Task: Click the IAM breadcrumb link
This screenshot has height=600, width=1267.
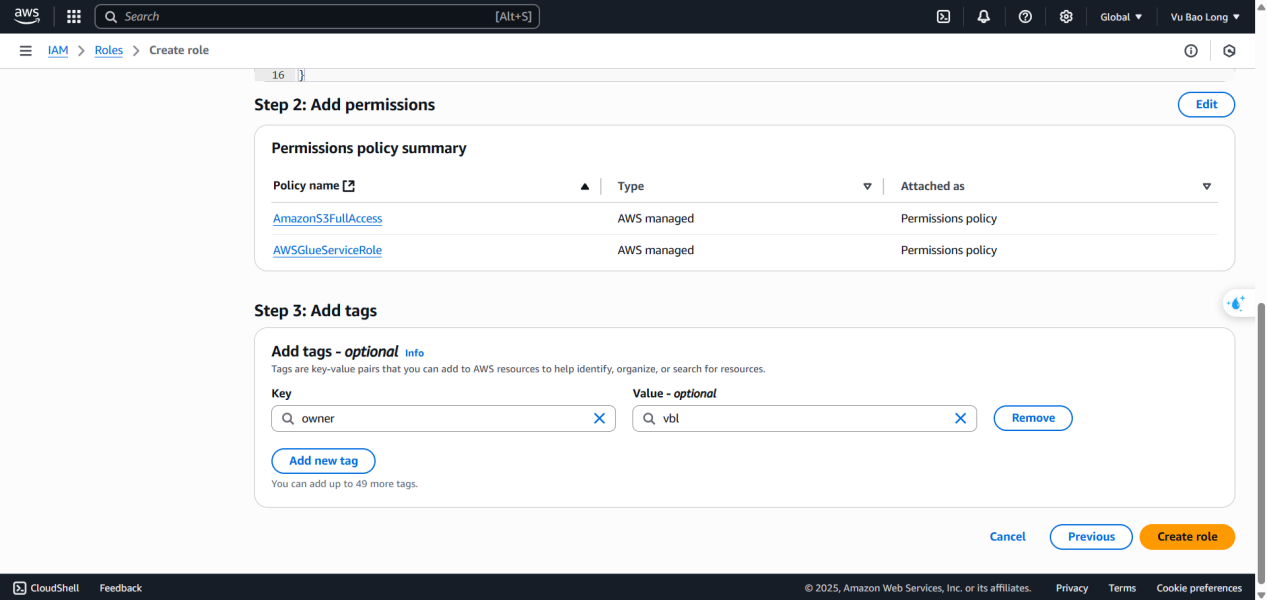Action: (x=58, y=50)
